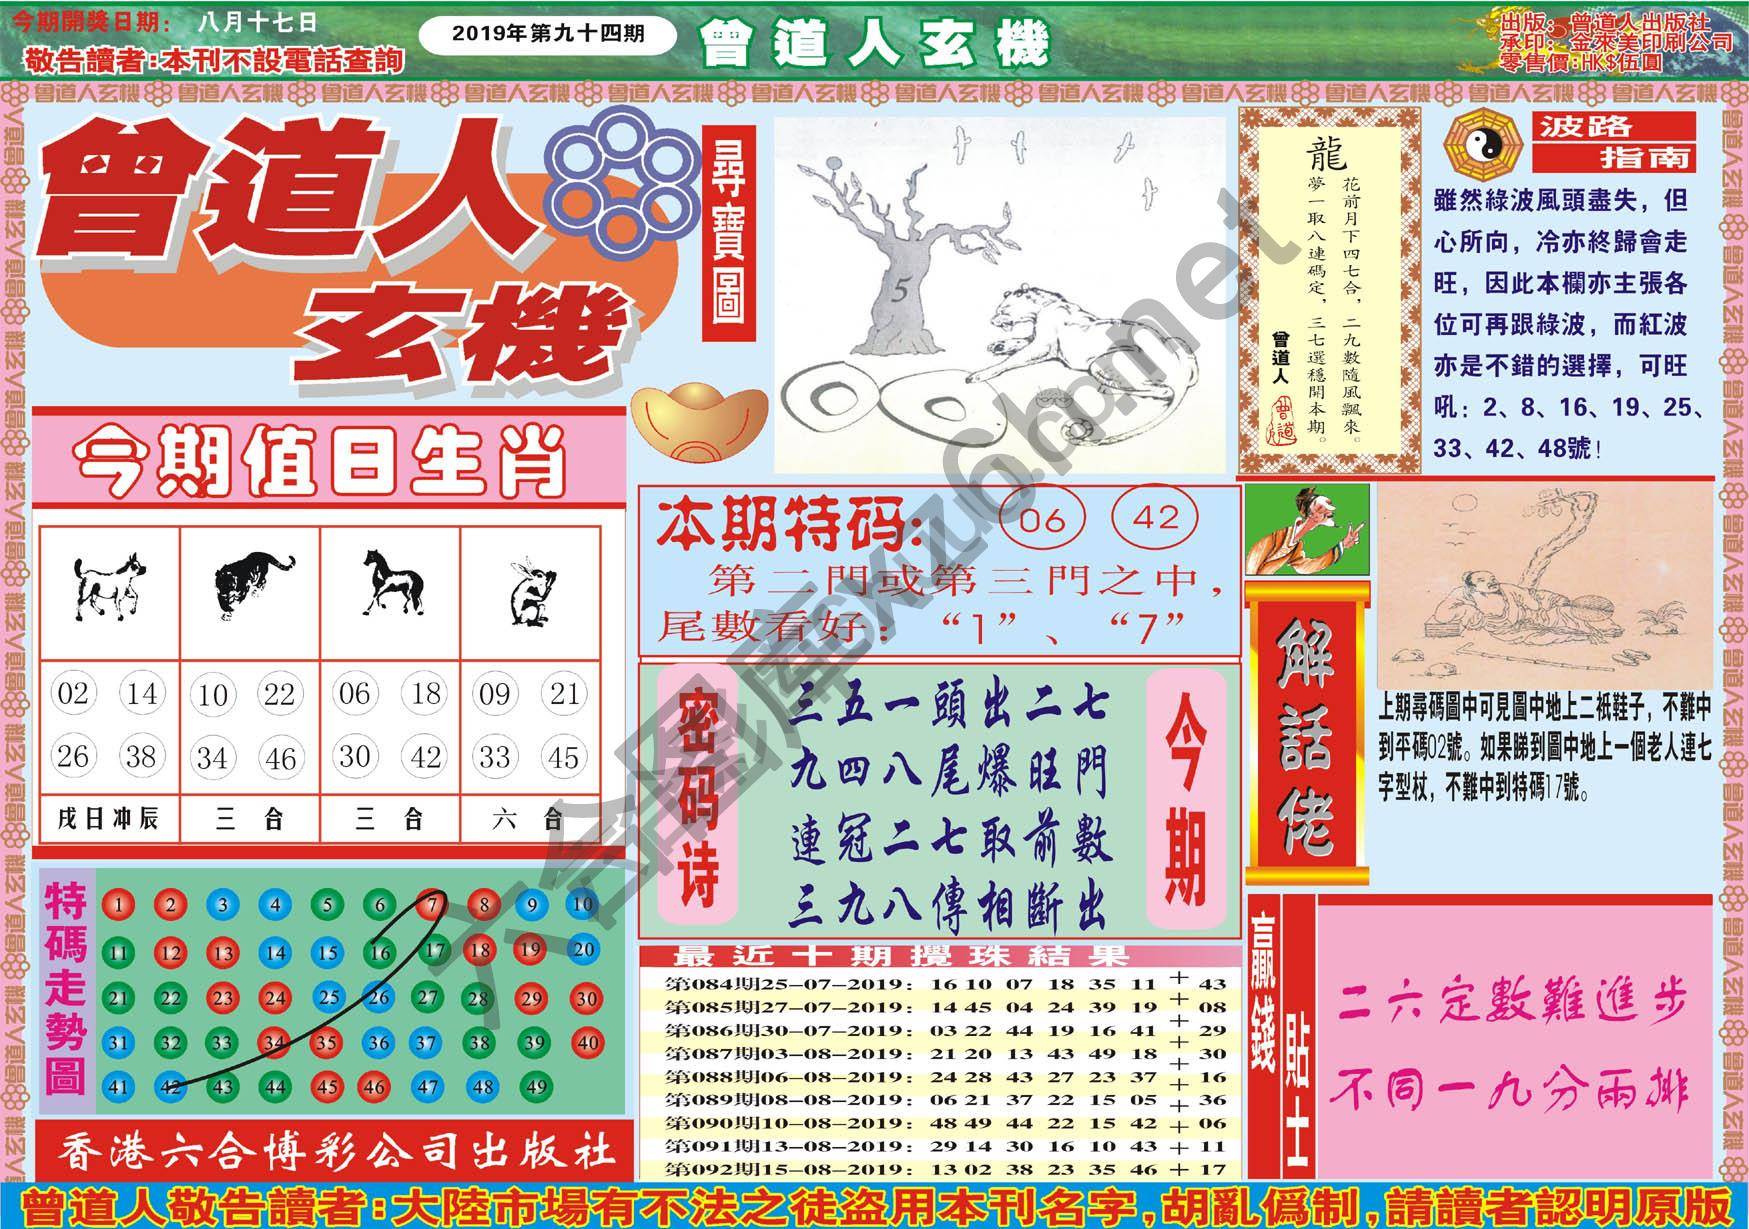Click the tiger zodiac picture
Screen dimensions: 1749x1229
(254, 587)
